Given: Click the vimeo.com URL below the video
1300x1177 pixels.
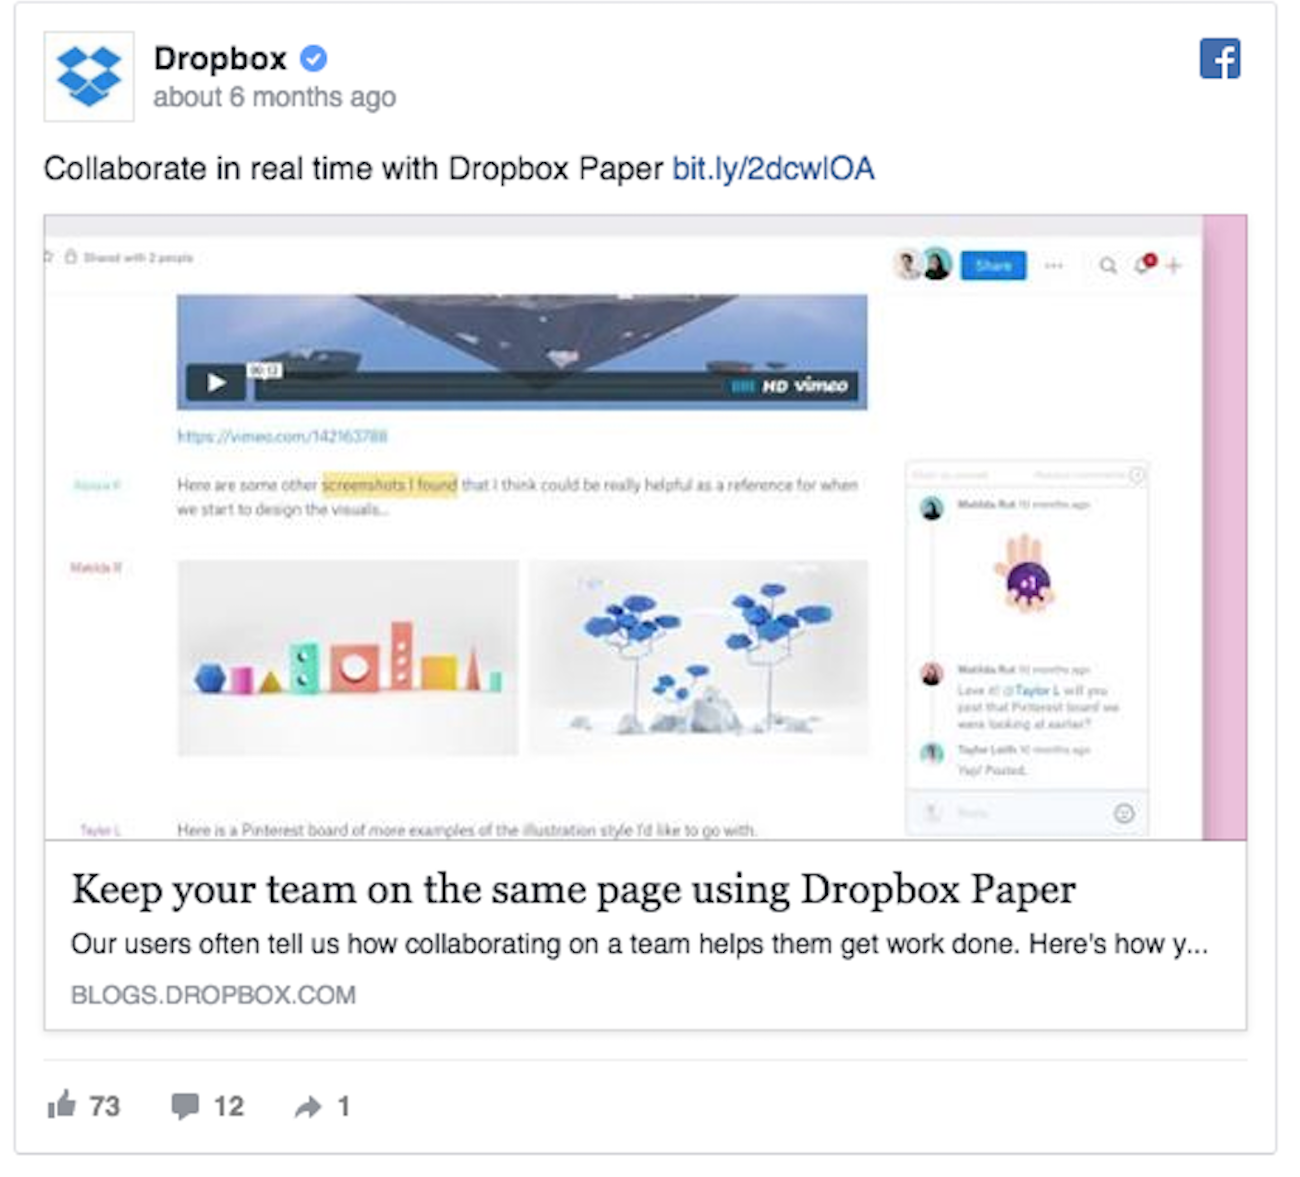Looking at the screenshot, I should (x=282, y=436).
